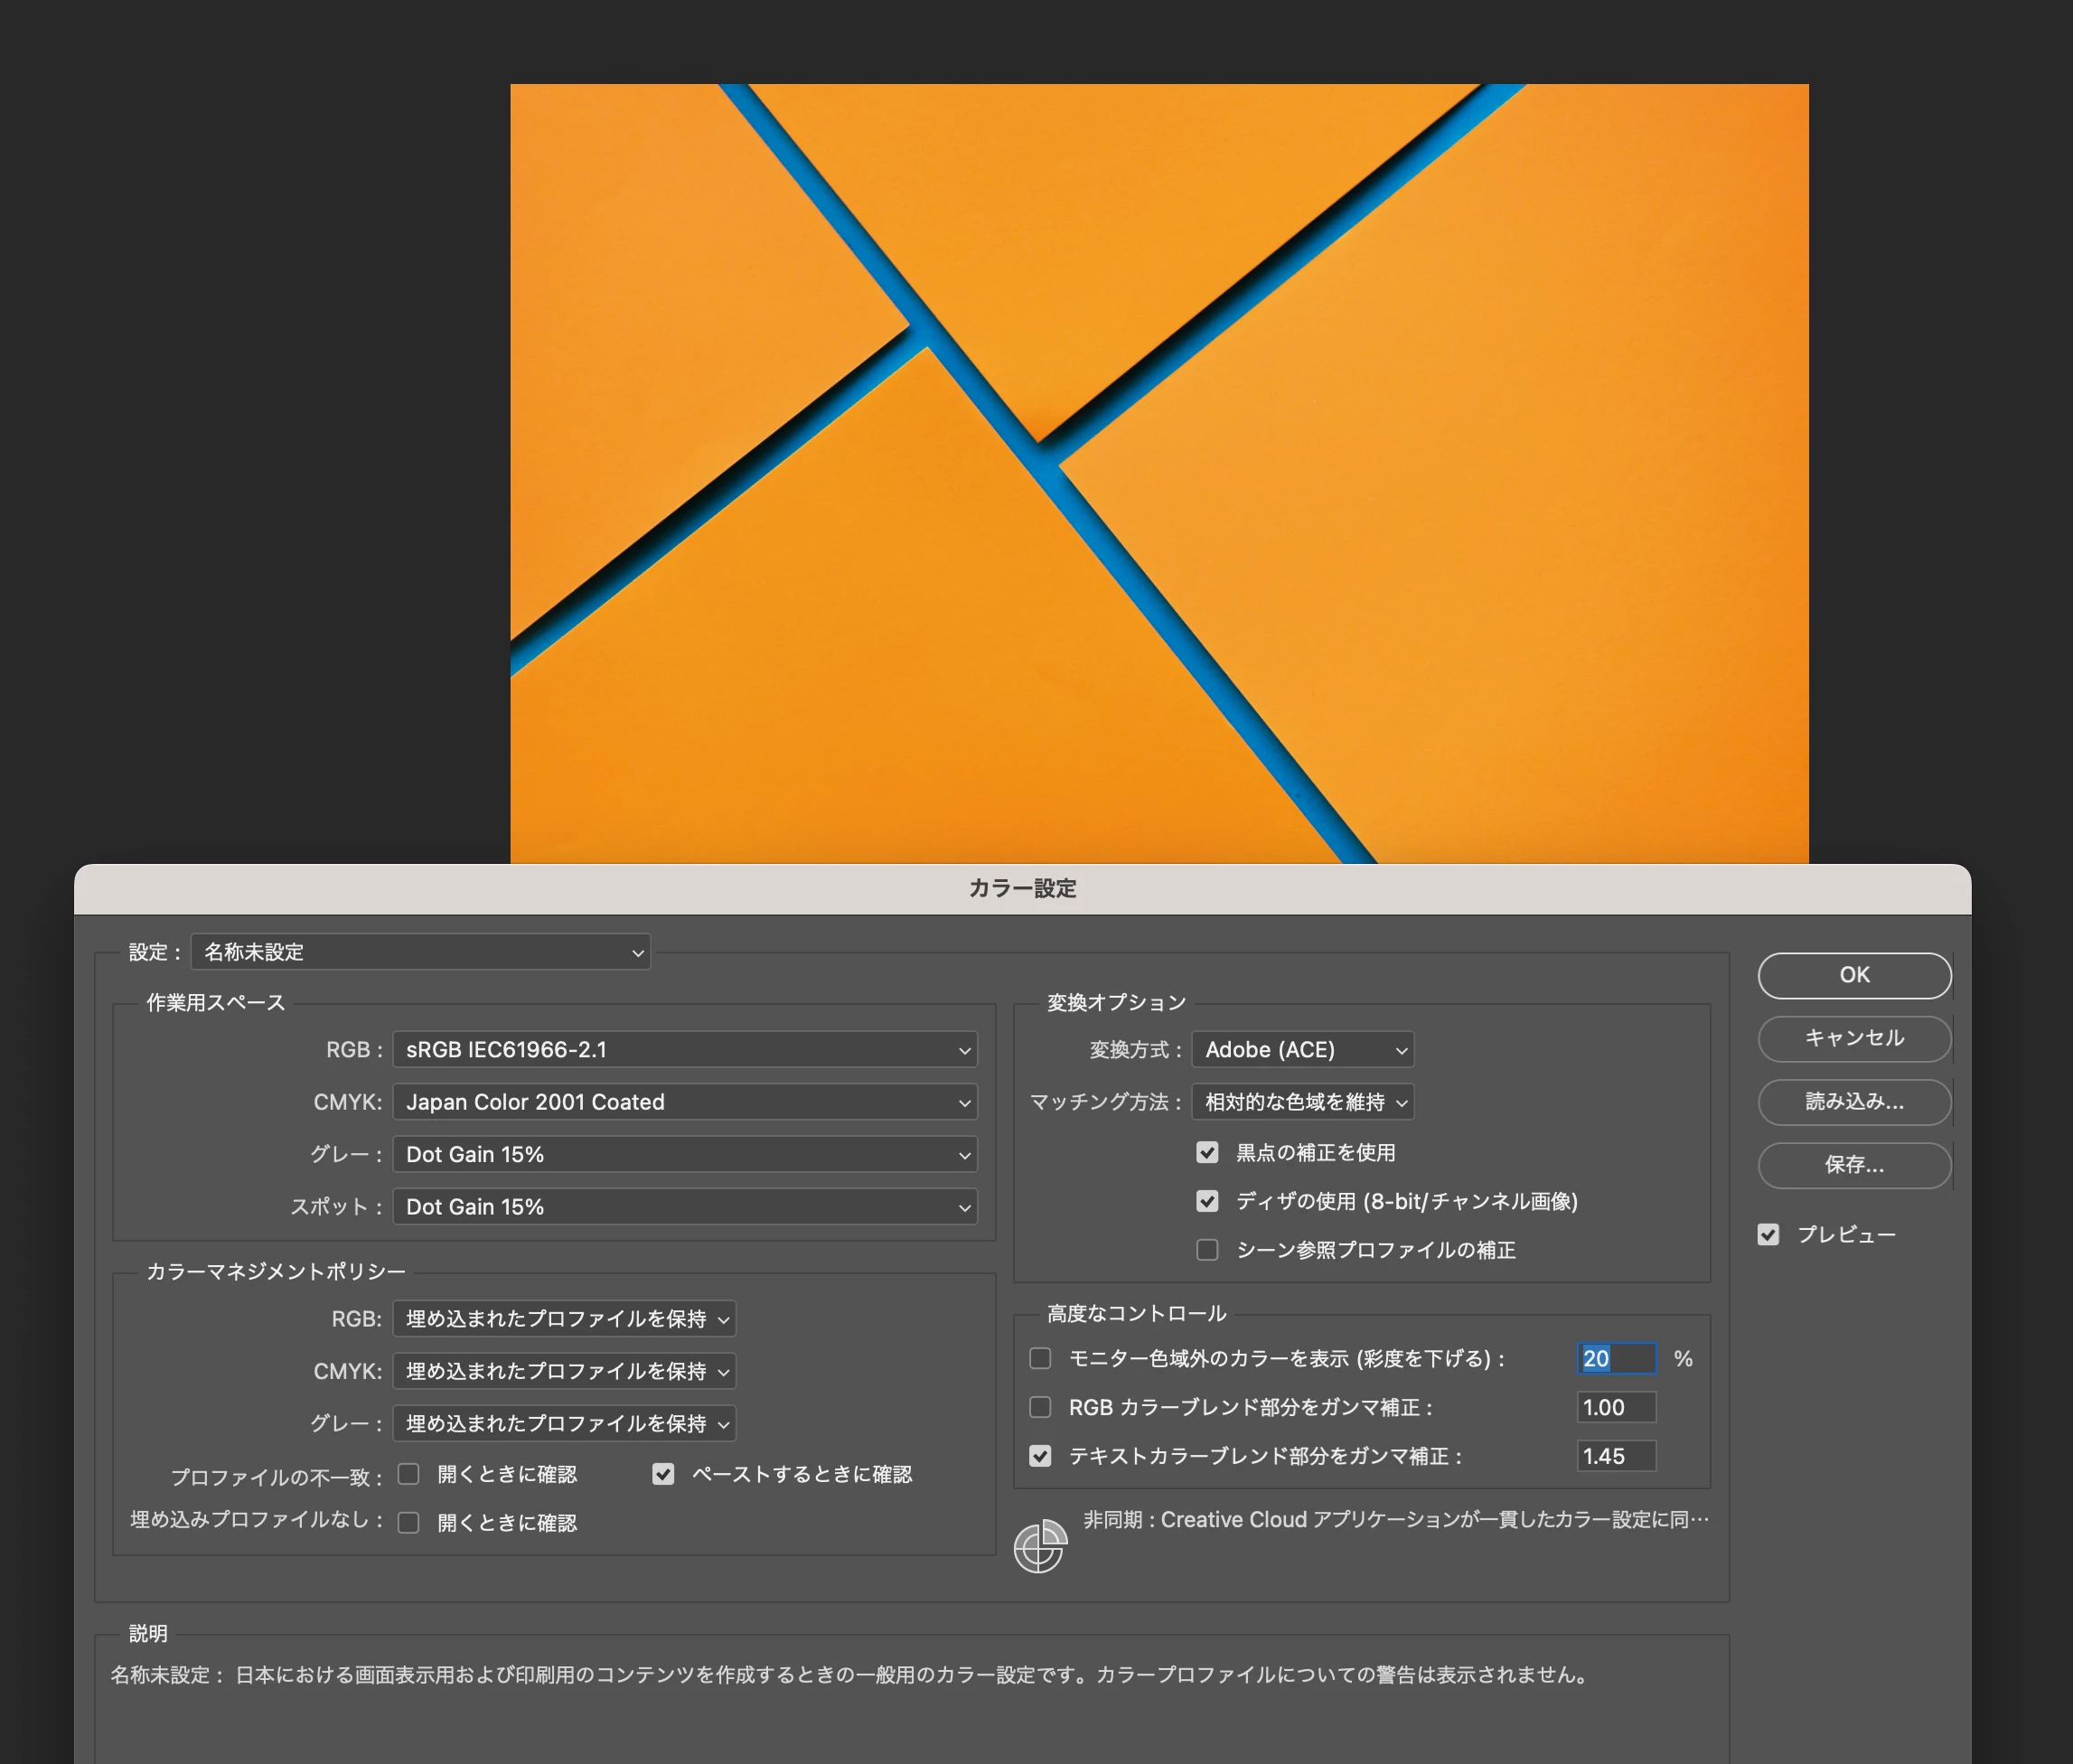Click the OK button
This screenshot has width=2073, height=1764.
click(1853, 975)
